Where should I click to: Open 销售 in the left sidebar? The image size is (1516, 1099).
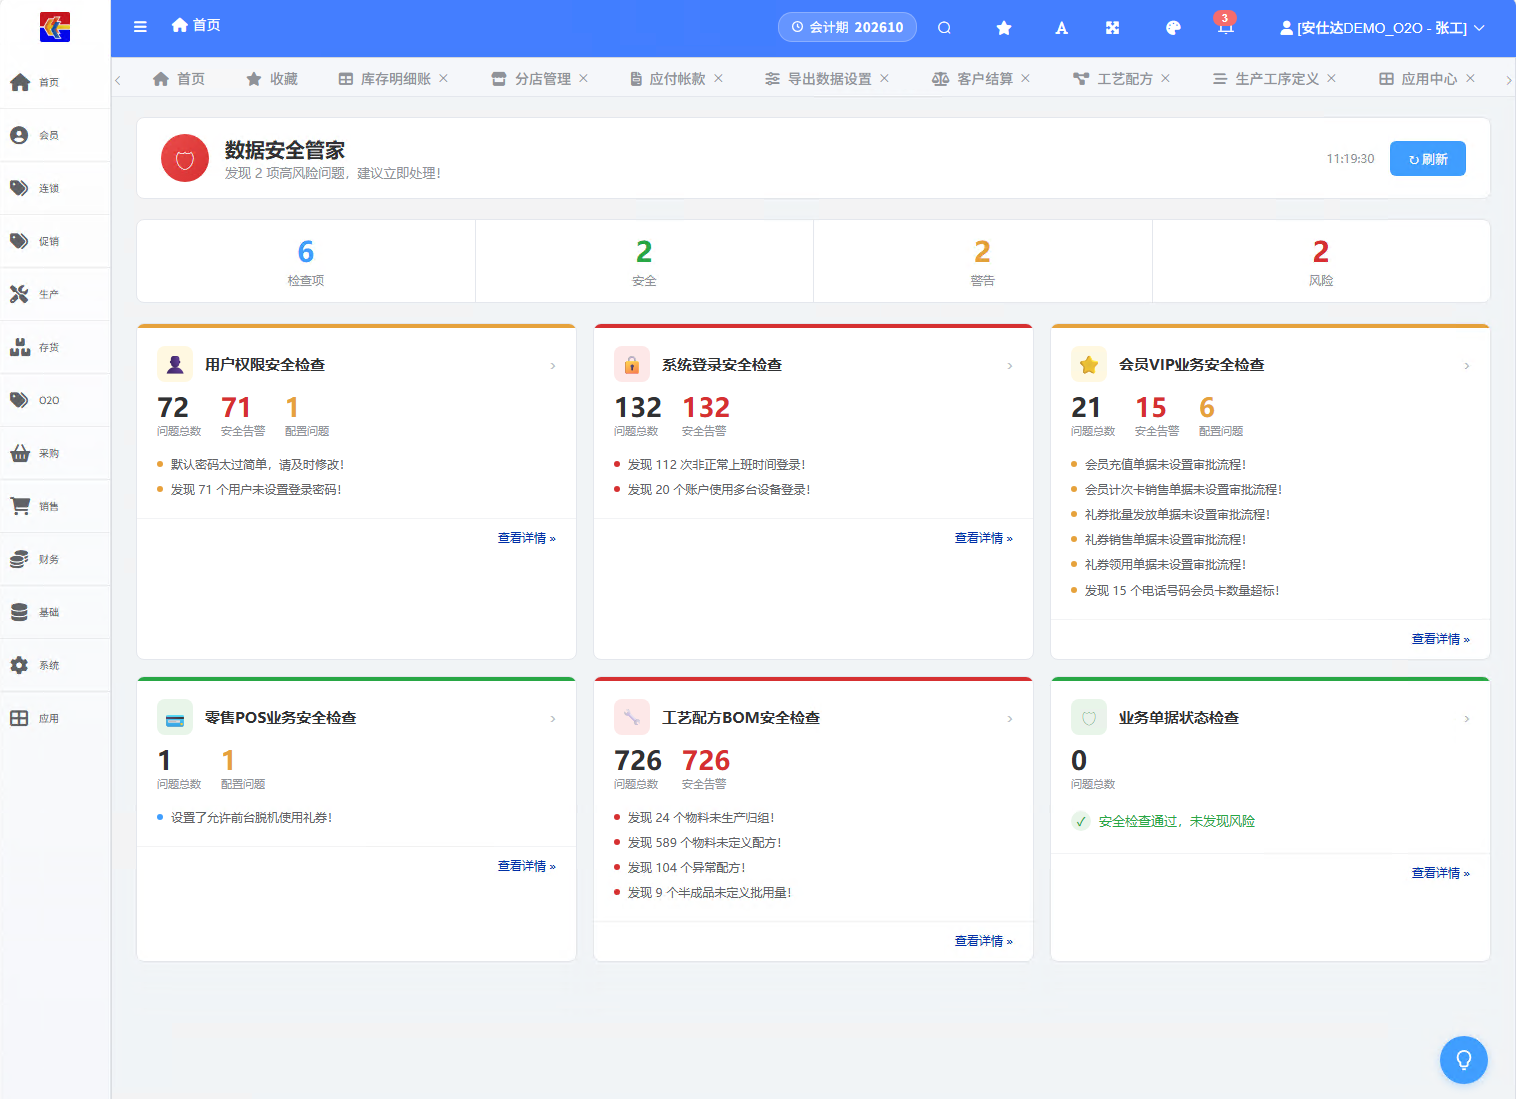pos(55,506)
